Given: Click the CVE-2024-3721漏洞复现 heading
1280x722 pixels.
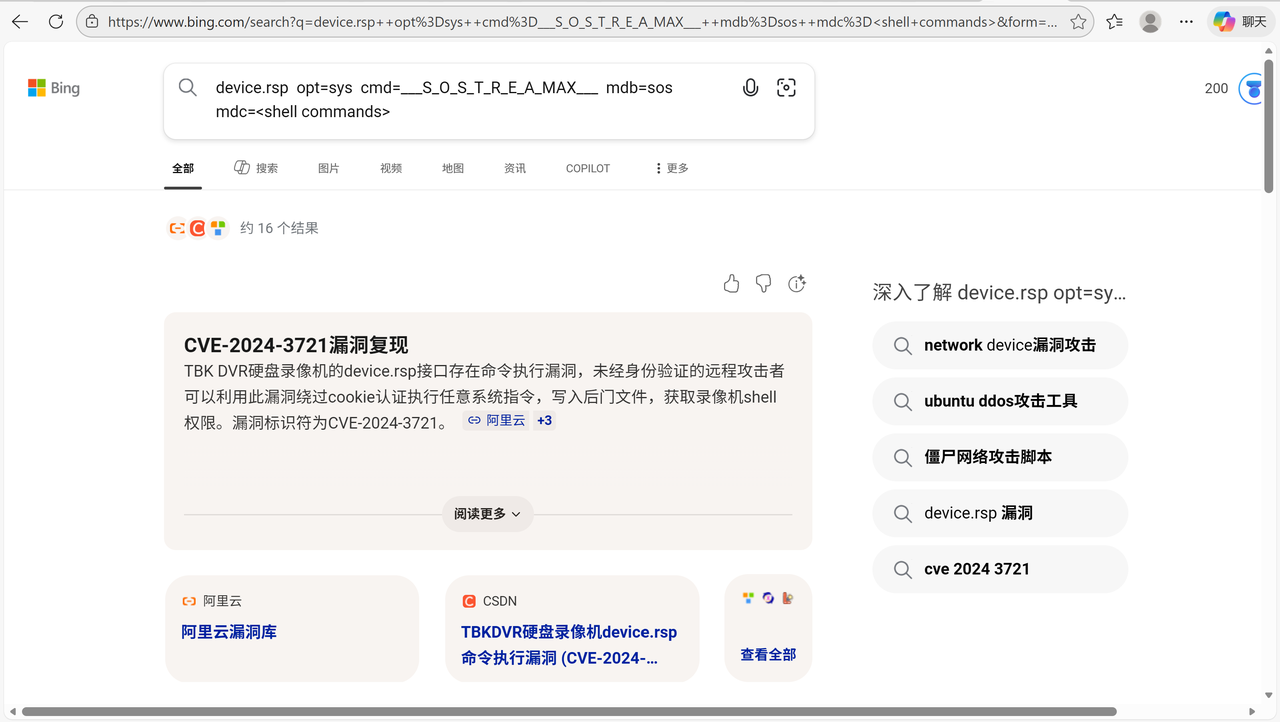Looking at the screenshot, I should point(296,346).
